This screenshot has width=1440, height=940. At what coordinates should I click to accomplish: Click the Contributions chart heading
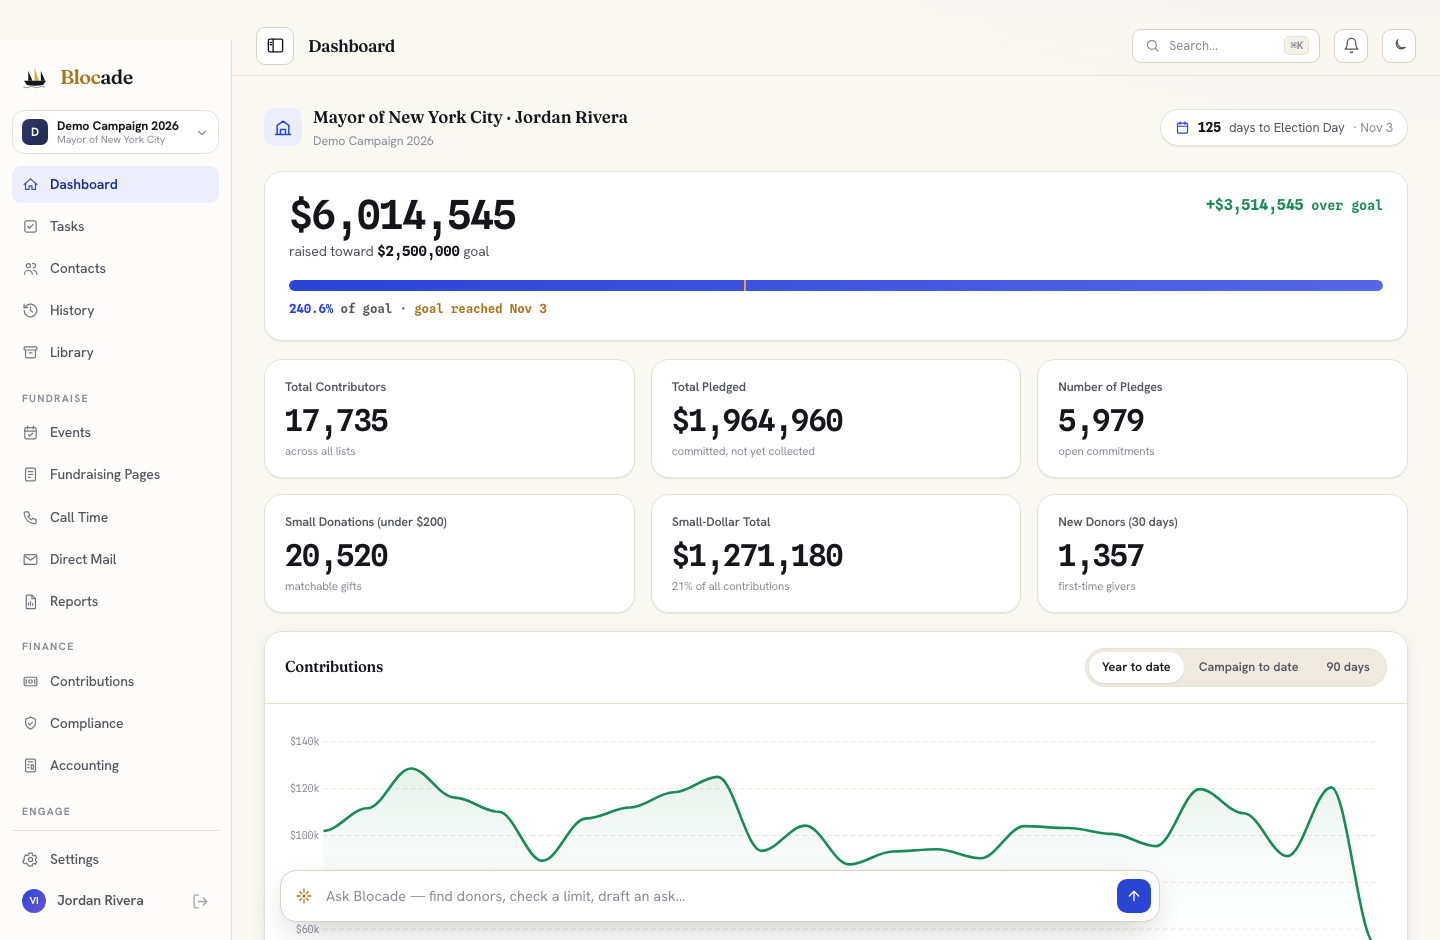coord(334,667)
